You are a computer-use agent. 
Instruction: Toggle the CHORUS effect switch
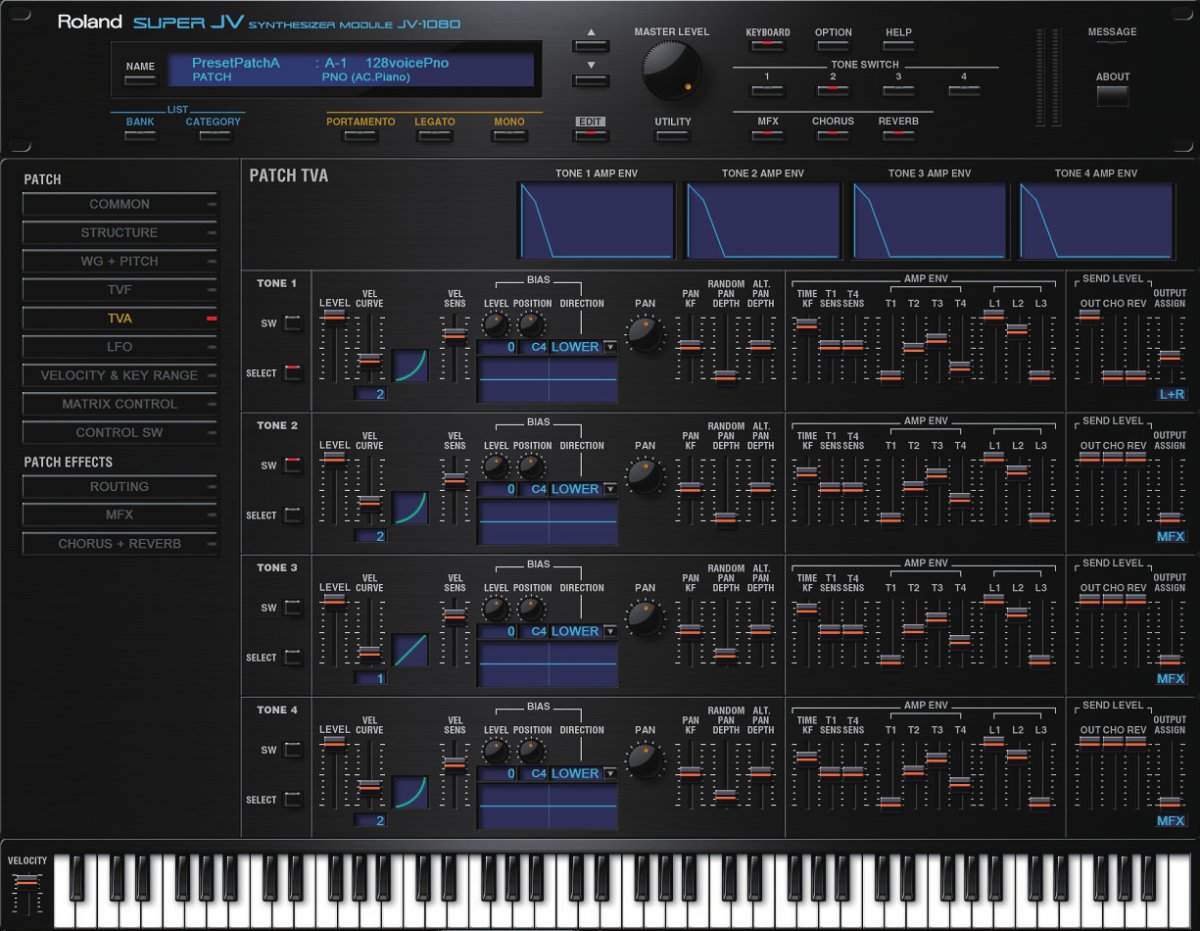(x=832, y=135)
